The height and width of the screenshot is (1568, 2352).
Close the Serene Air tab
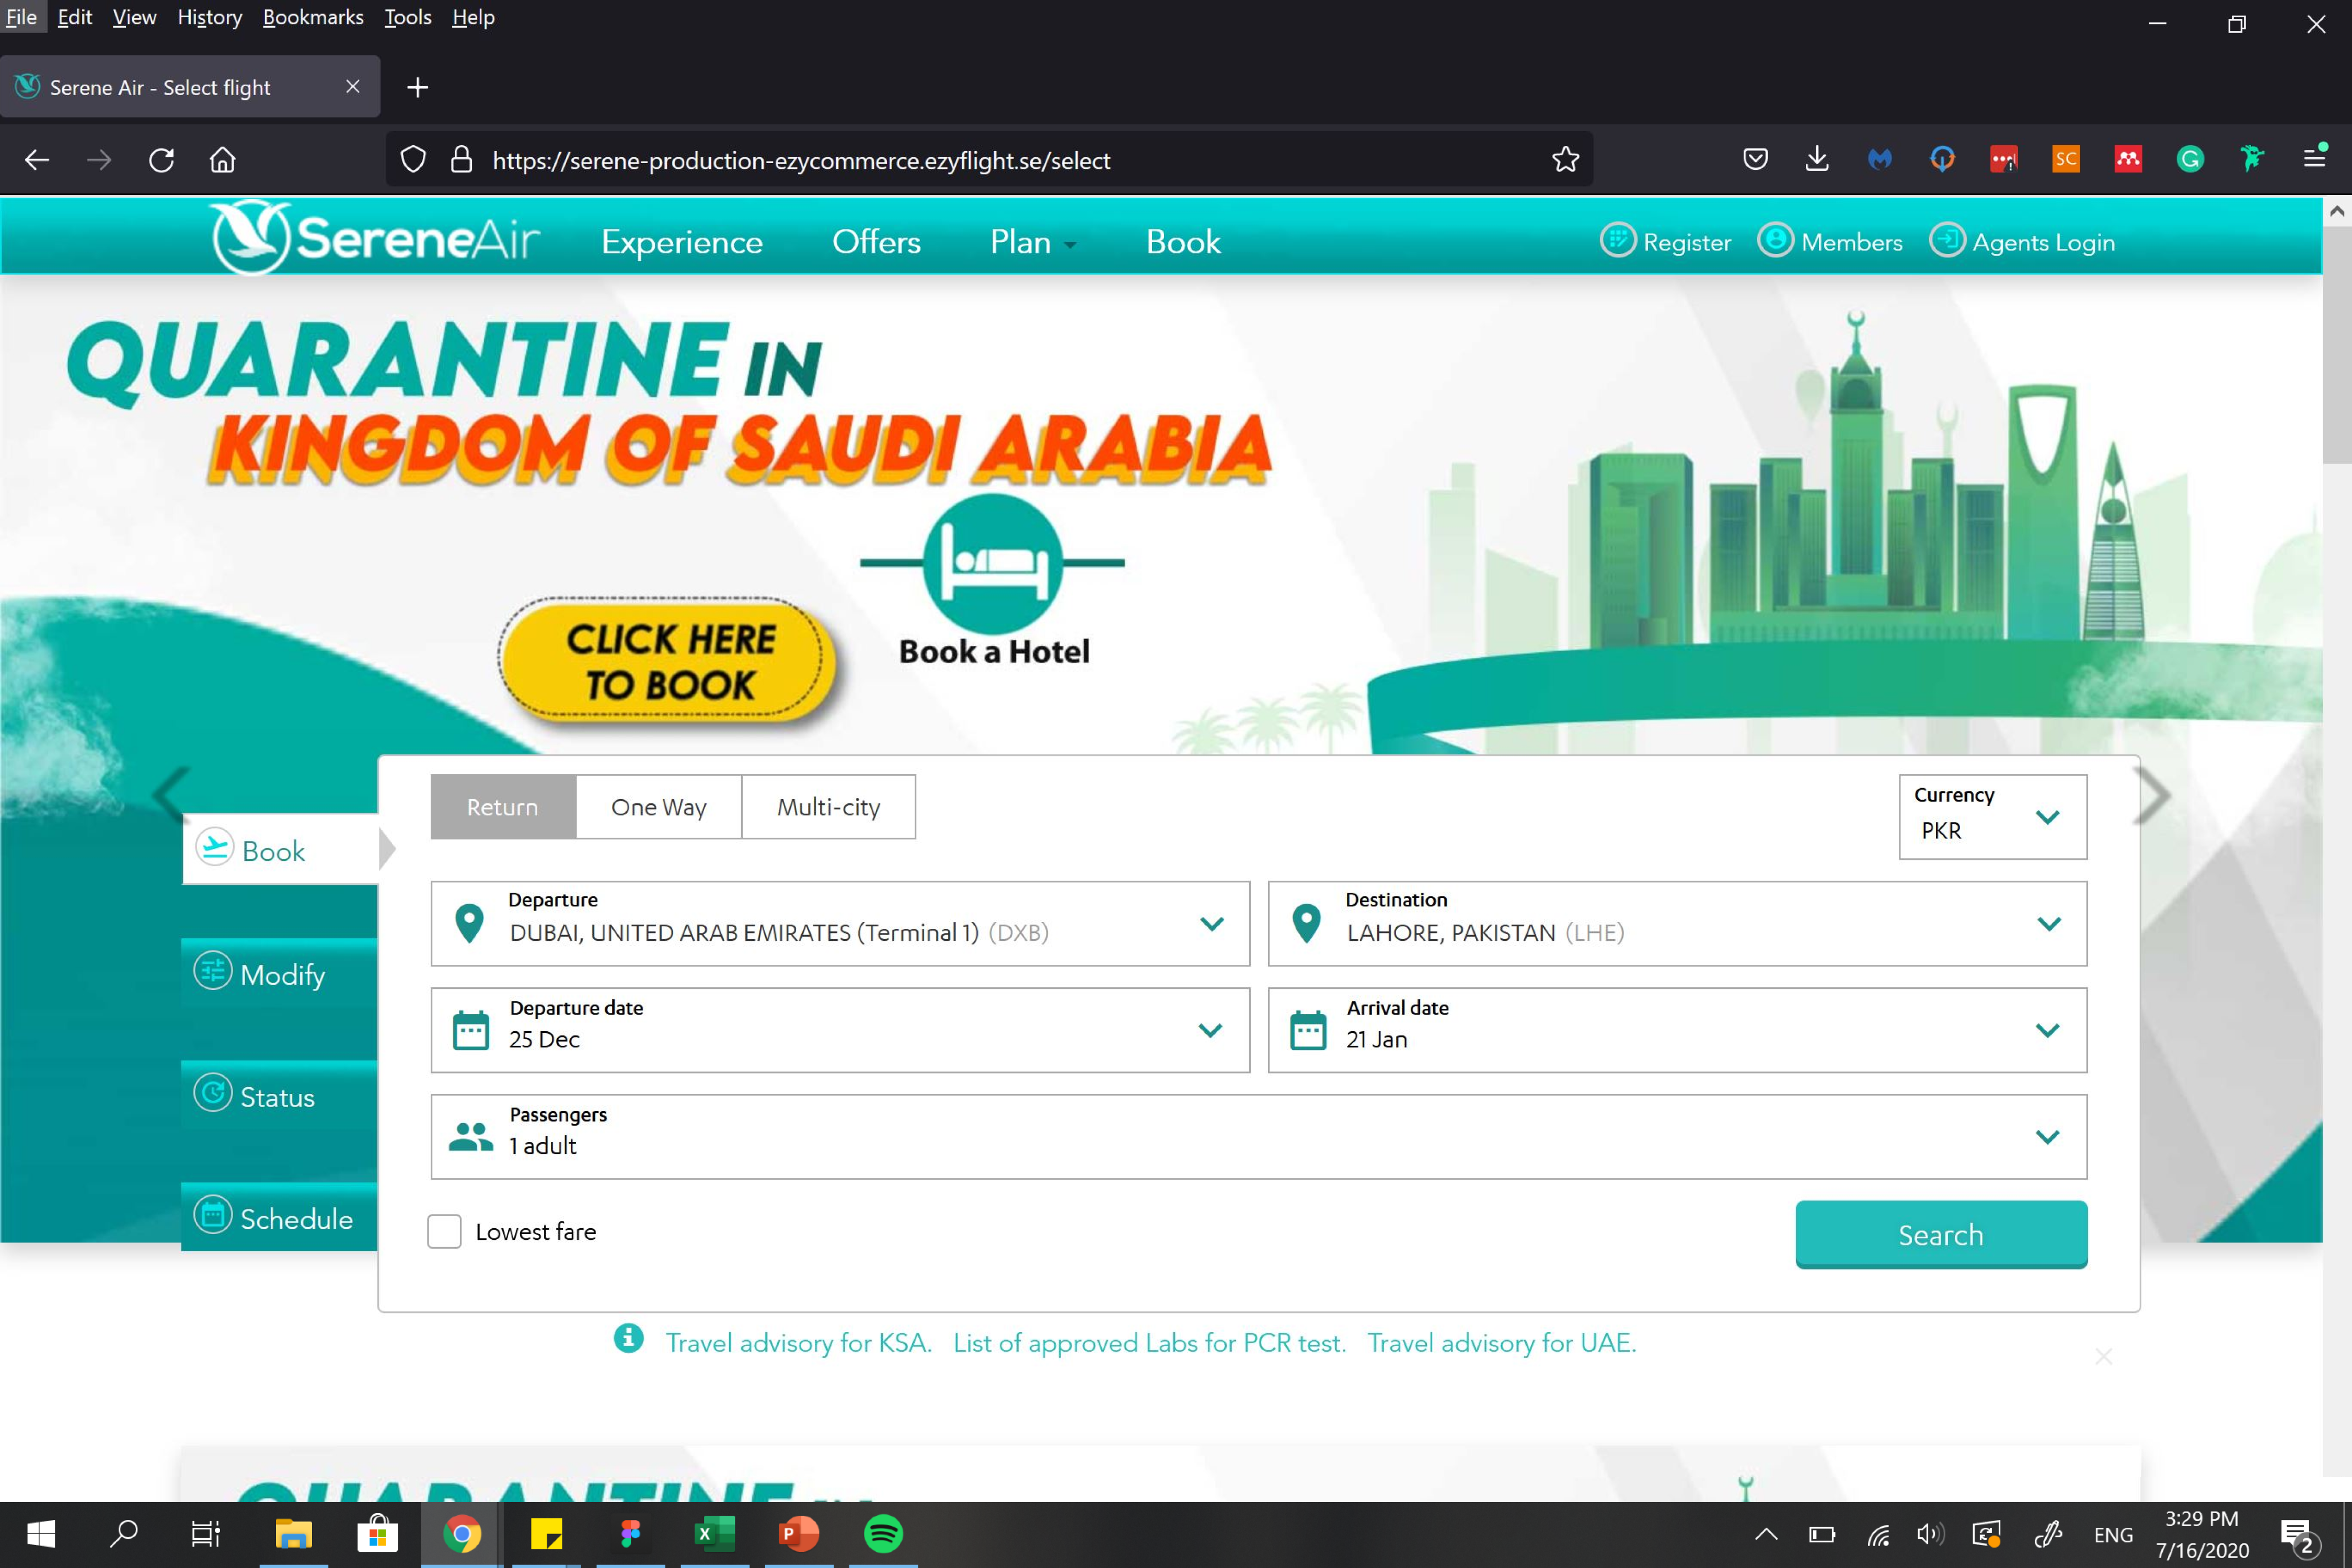pyautogui.click(x=352, y=87)
